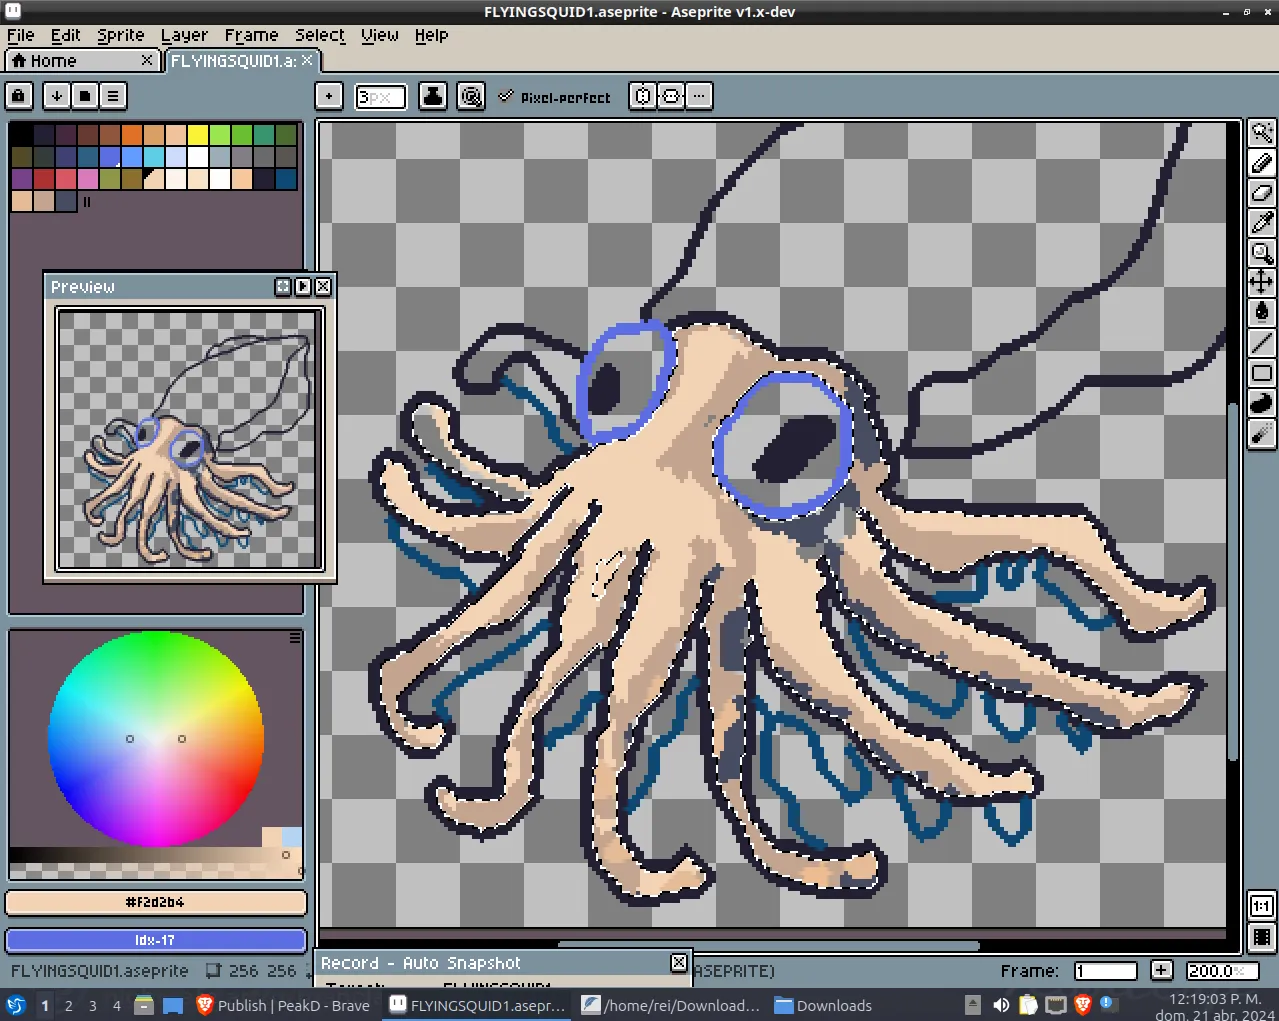Click the add frame plus button
This screenshot has height=1021, width=1279.
pos(1161,970)
